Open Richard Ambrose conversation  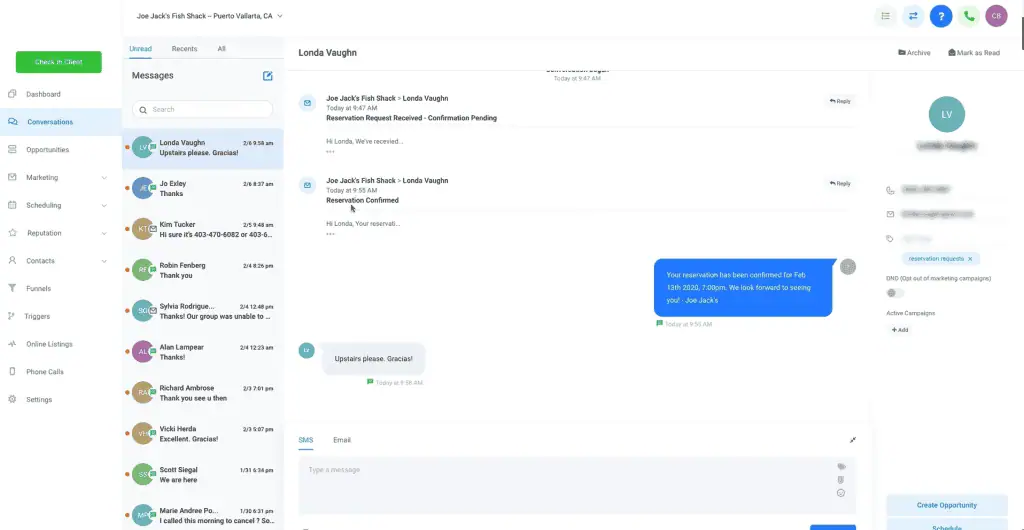point(202,393)
